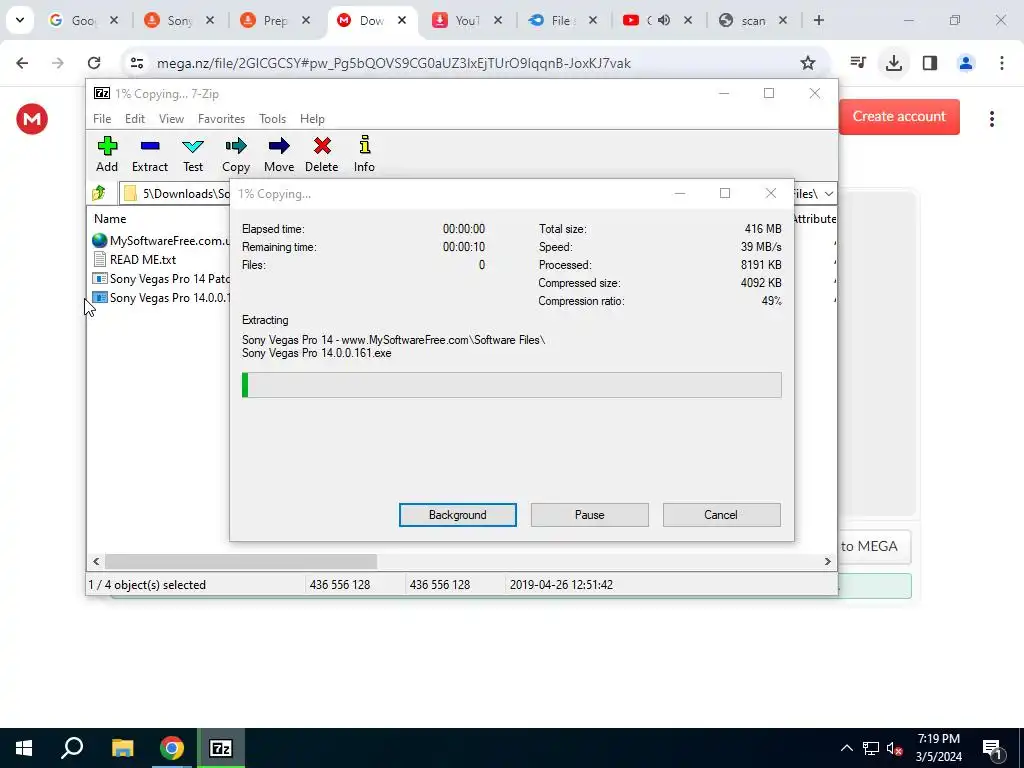Click the horizontal scrollbar thumb in 7-Zip
Viewport: 1024px width, 768px height.
click(x=241, y=561)
